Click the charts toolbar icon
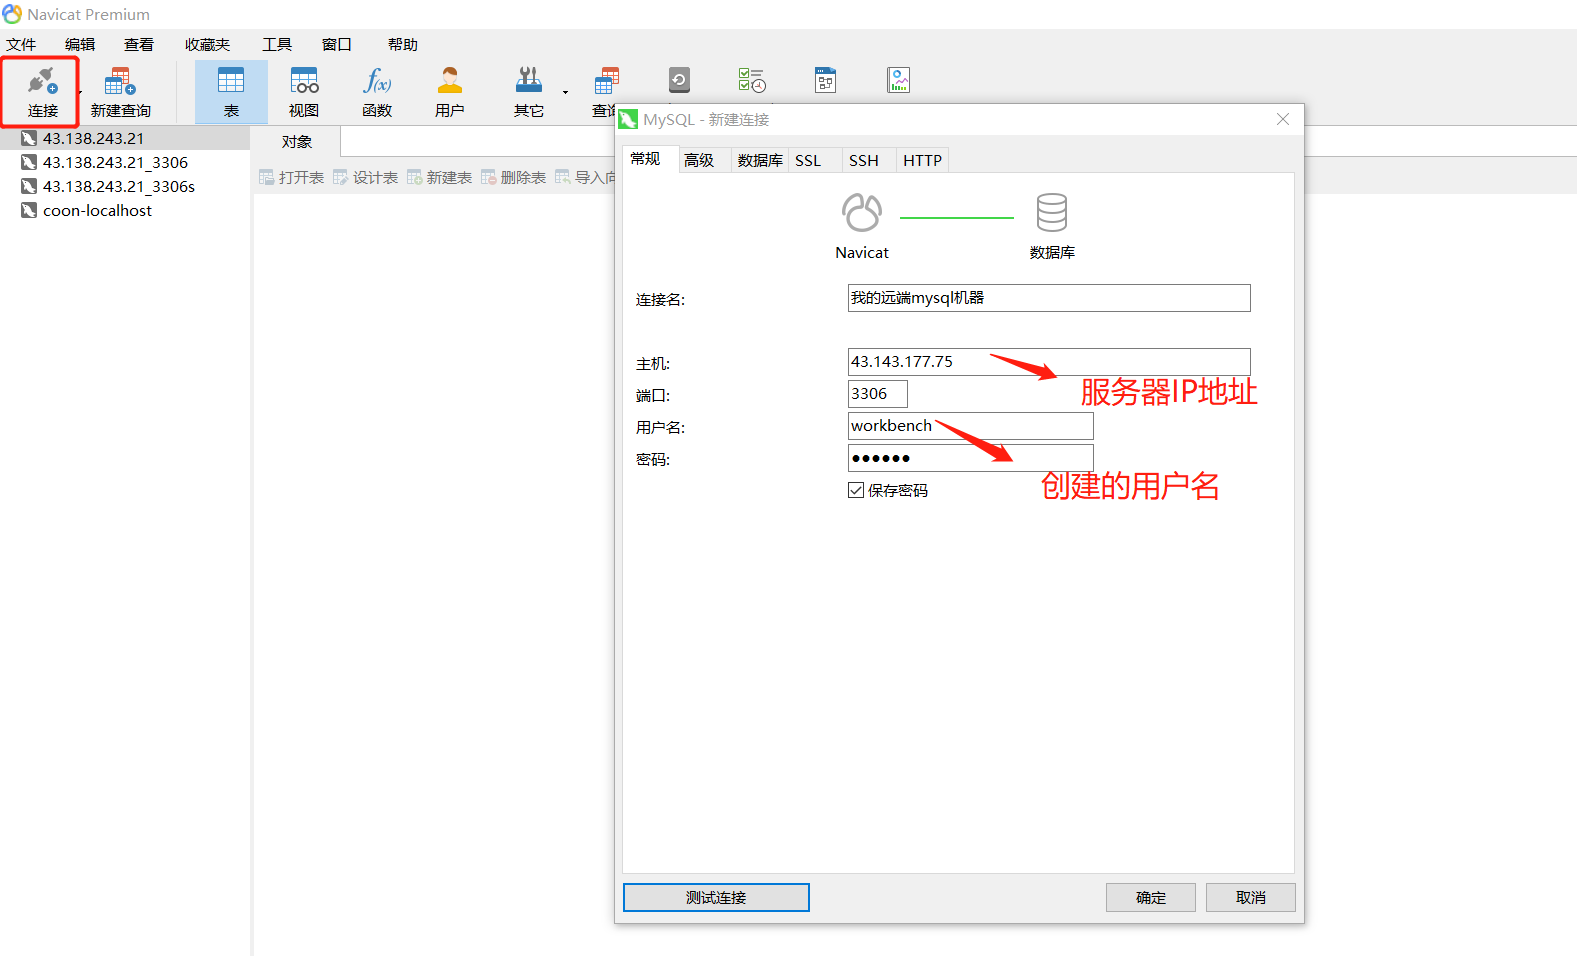 coord(898,80)
